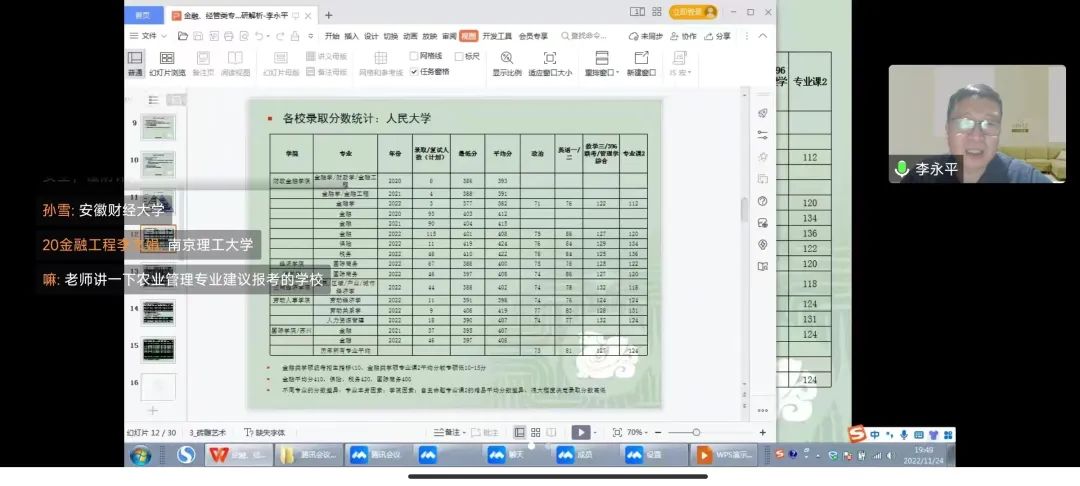Select slide 9 thumbnail in slide panel
Image resolution: width=1080 pixels, height=486 pixels.
[158, 127]
